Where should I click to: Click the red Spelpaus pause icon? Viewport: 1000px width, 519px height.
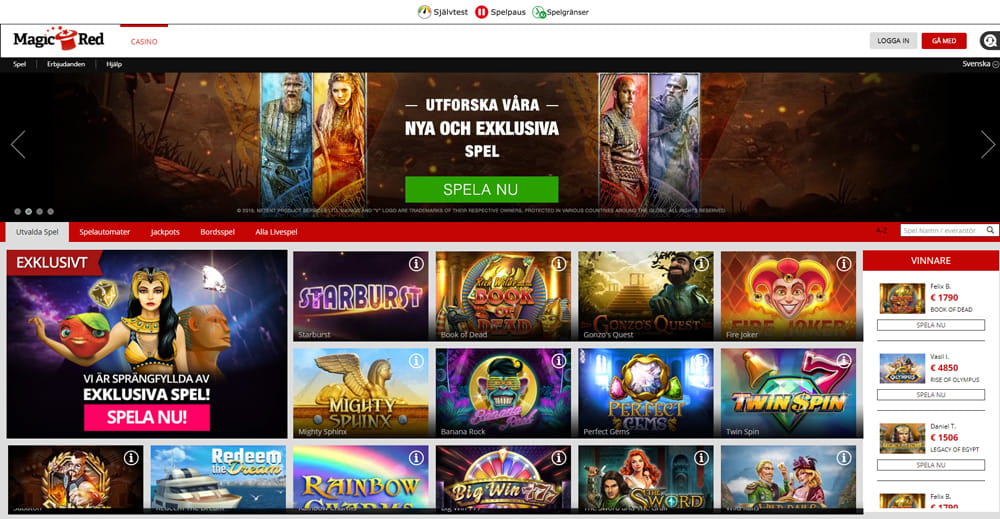(x=482, y=12)
